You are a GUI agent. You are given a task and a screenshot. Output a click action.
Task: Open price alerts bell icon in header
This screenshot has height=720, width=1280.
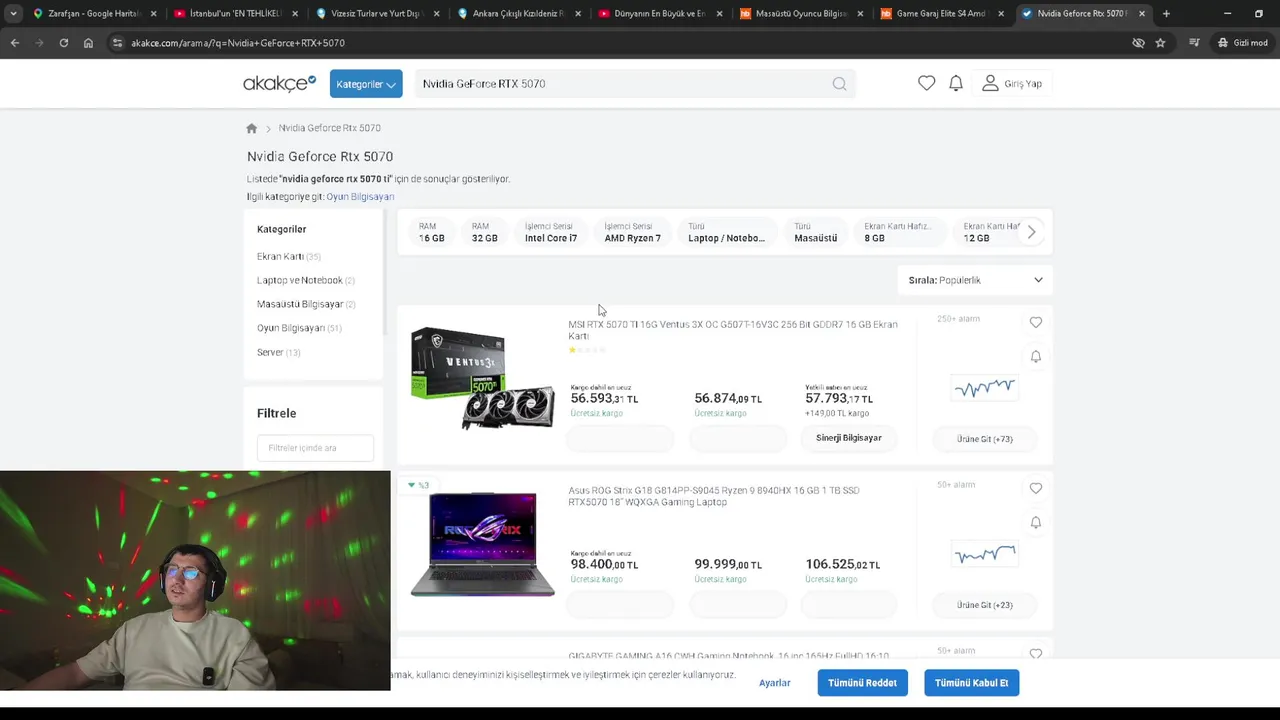click(956, 84)
